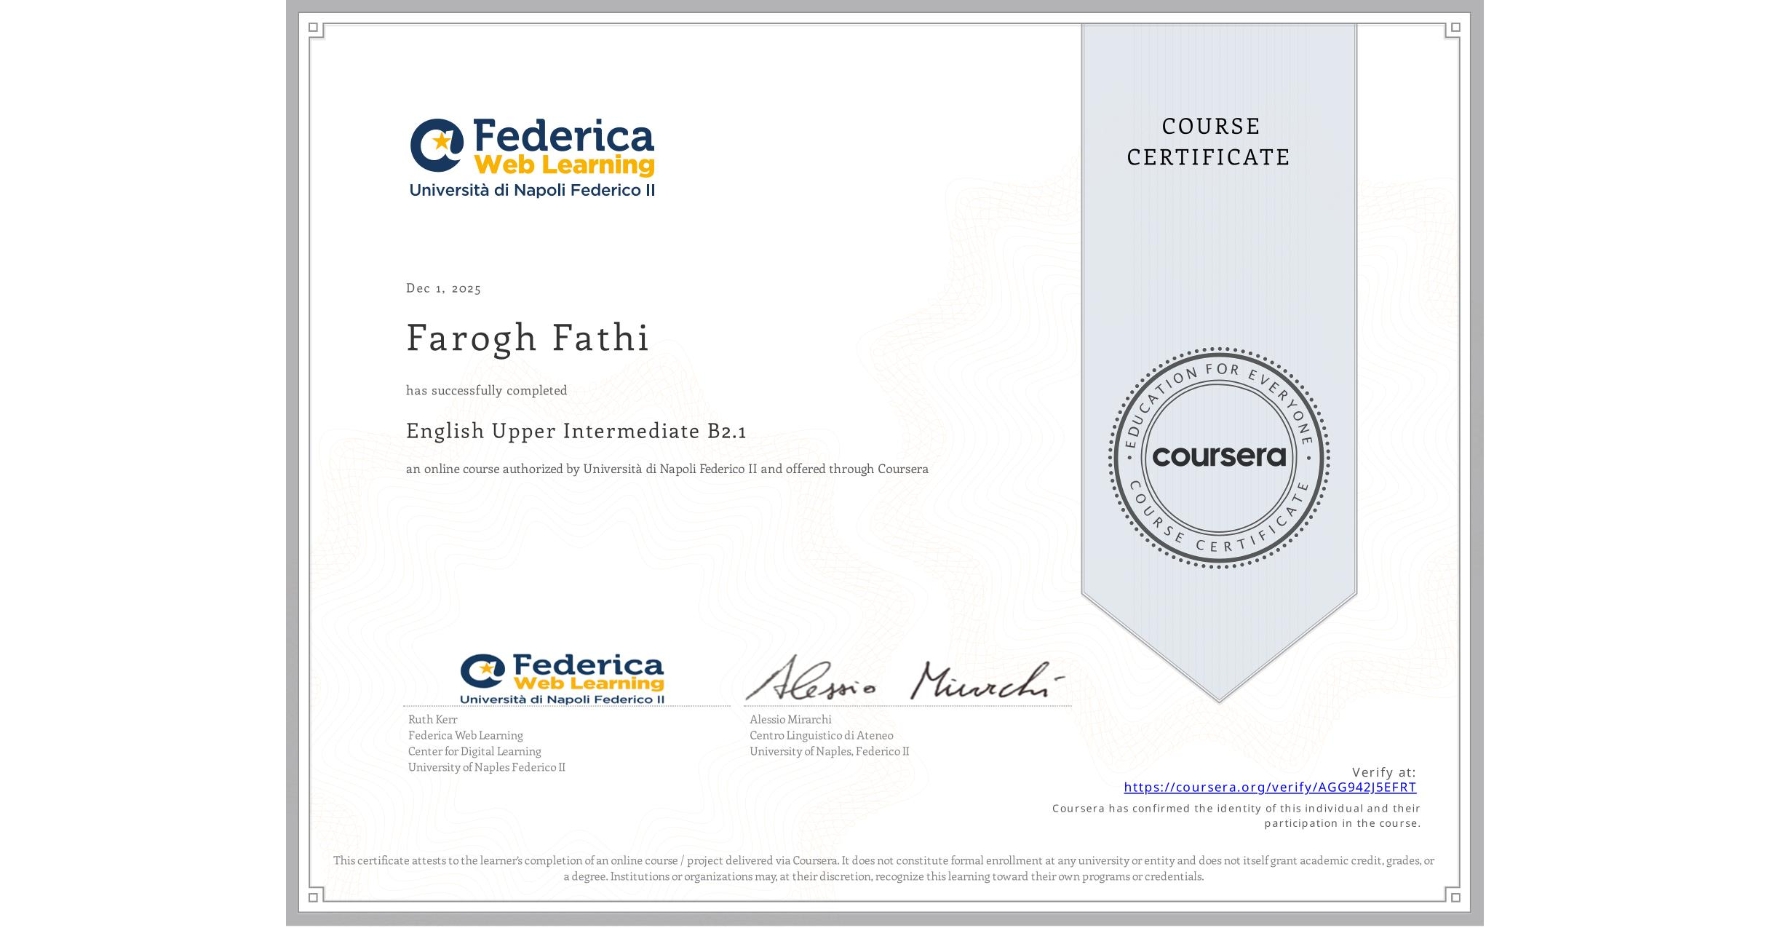This screenshot has height=928, width=1772.
Task: Click 'has successfully completed' text
Action: coord(486,390)
